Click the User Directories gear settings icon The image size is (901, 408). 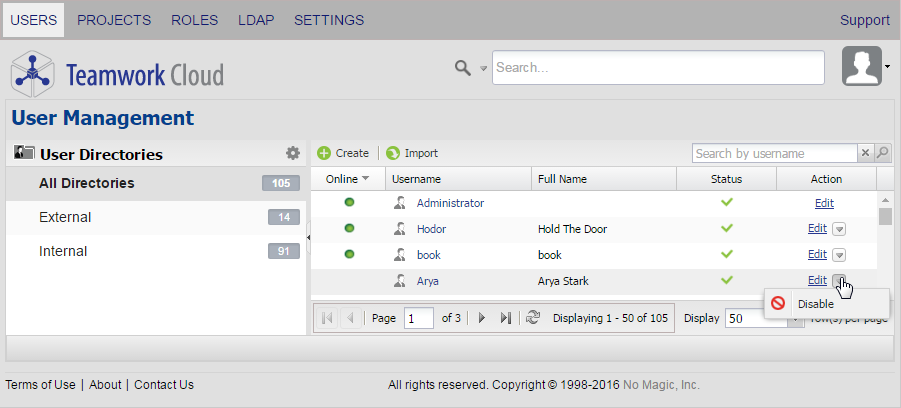pyautogui.click(x=293, y=153)
